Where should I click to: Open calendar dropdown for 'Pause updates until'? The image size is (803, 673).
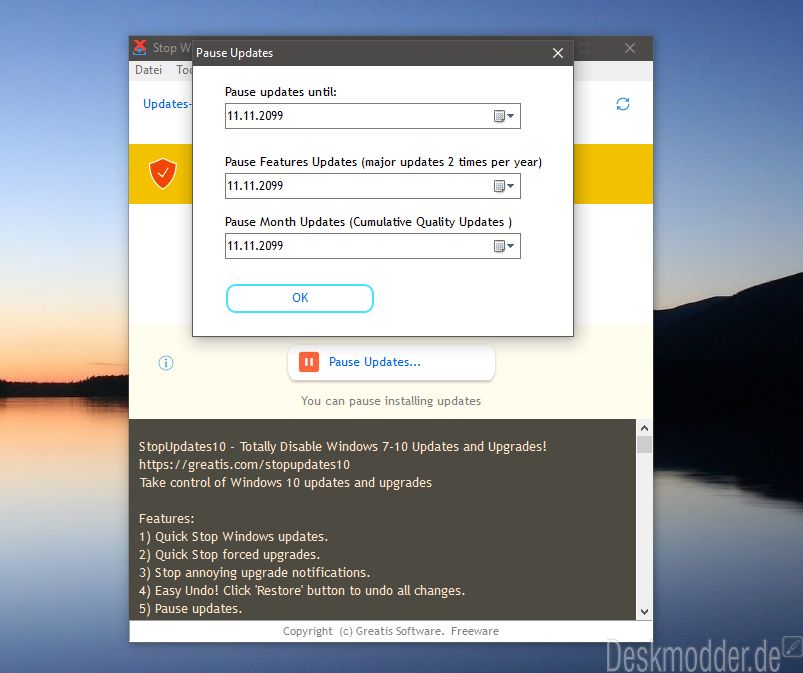(x=504, y=116)
